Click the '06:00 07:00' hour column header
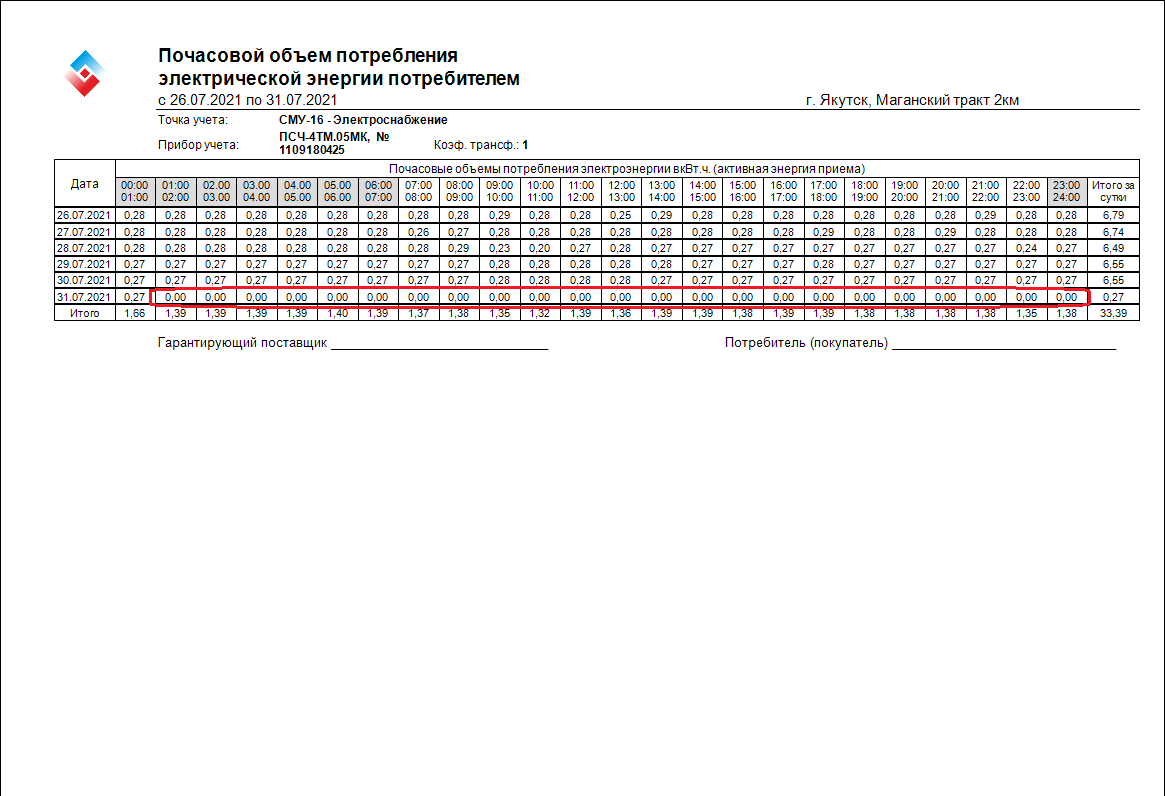 coord(377,192)
